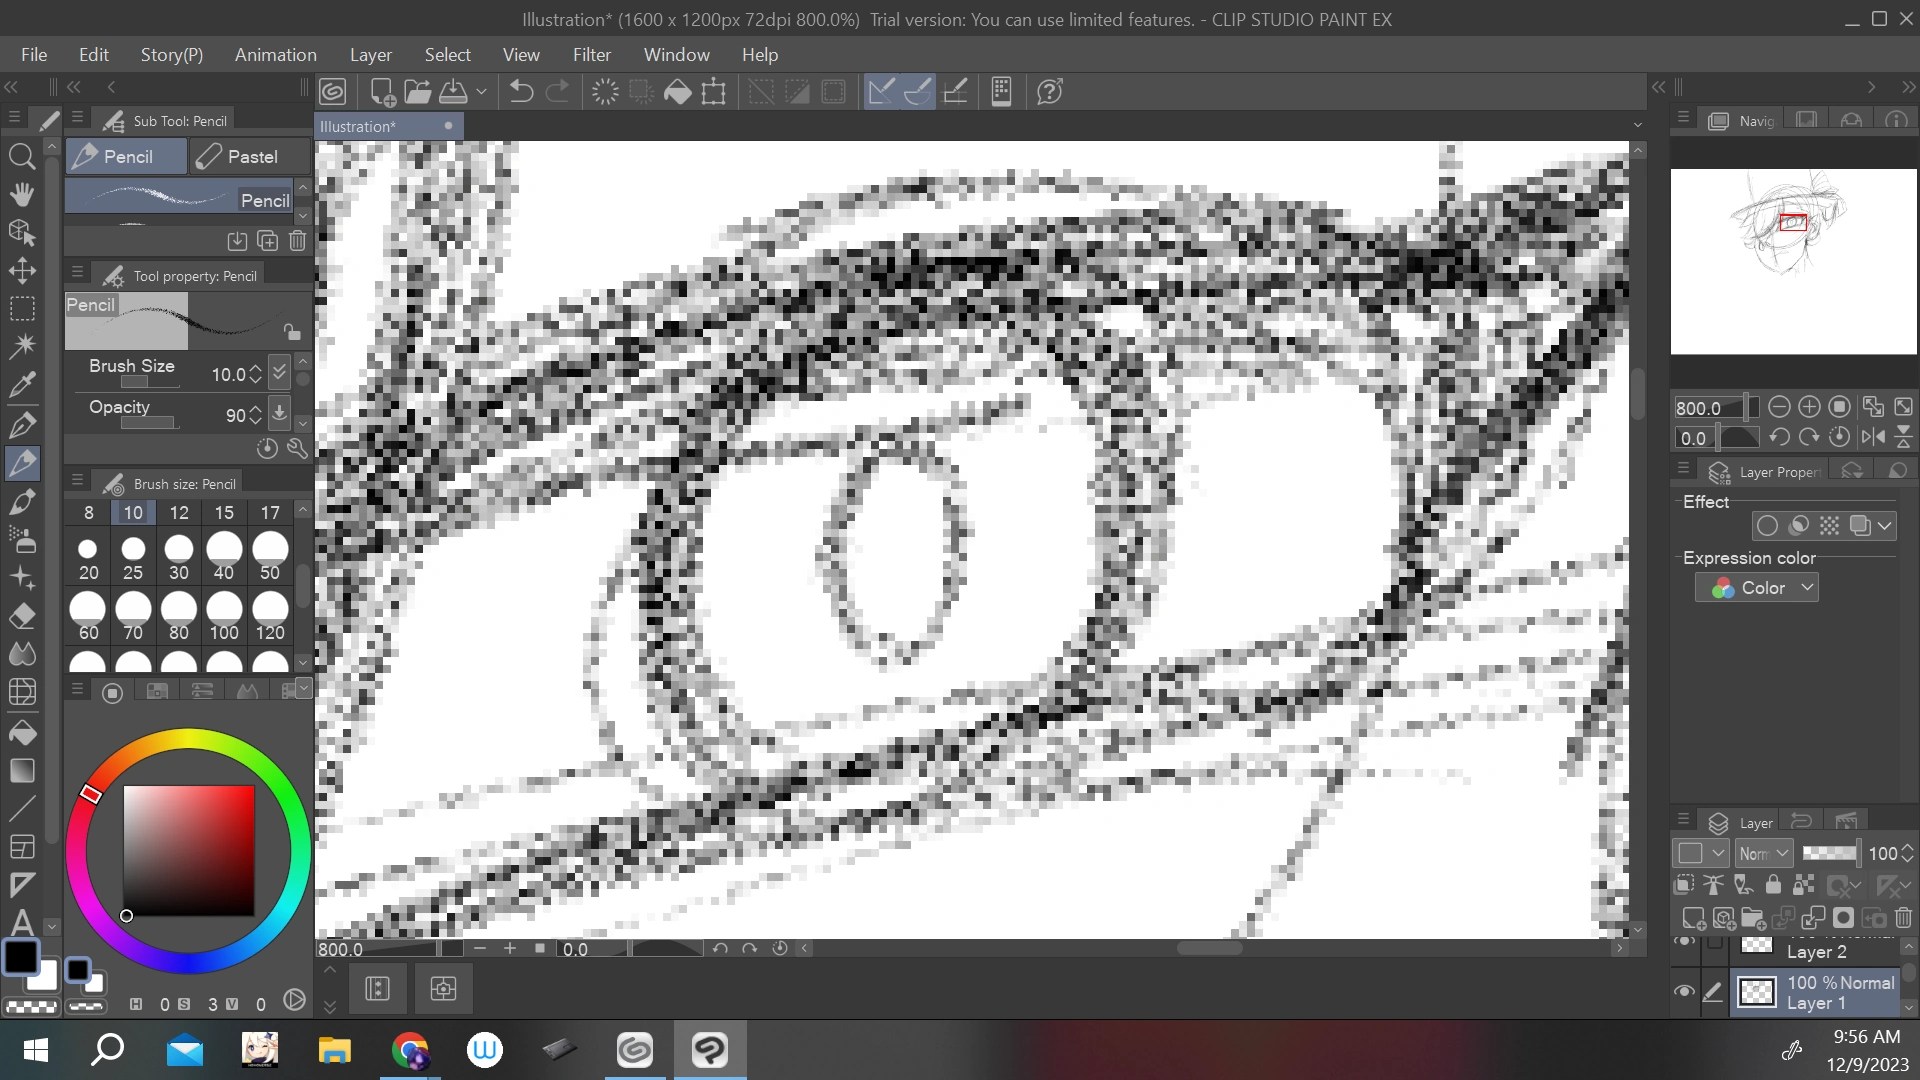
Task: Select the Zoom tool in the left toolbar
Action: (22, 156)
